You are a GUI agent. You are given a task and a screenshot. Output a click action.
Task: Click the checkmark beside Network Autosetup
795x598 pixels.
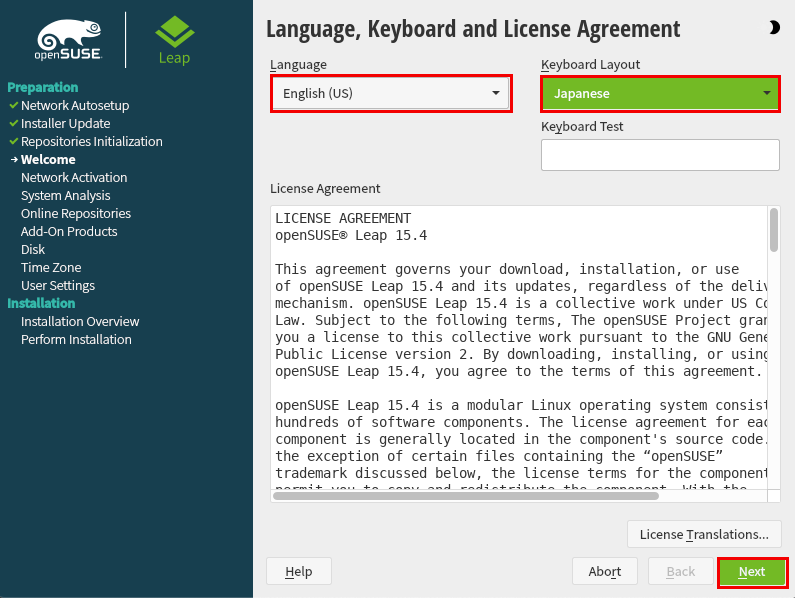click(x=14, y=105)
